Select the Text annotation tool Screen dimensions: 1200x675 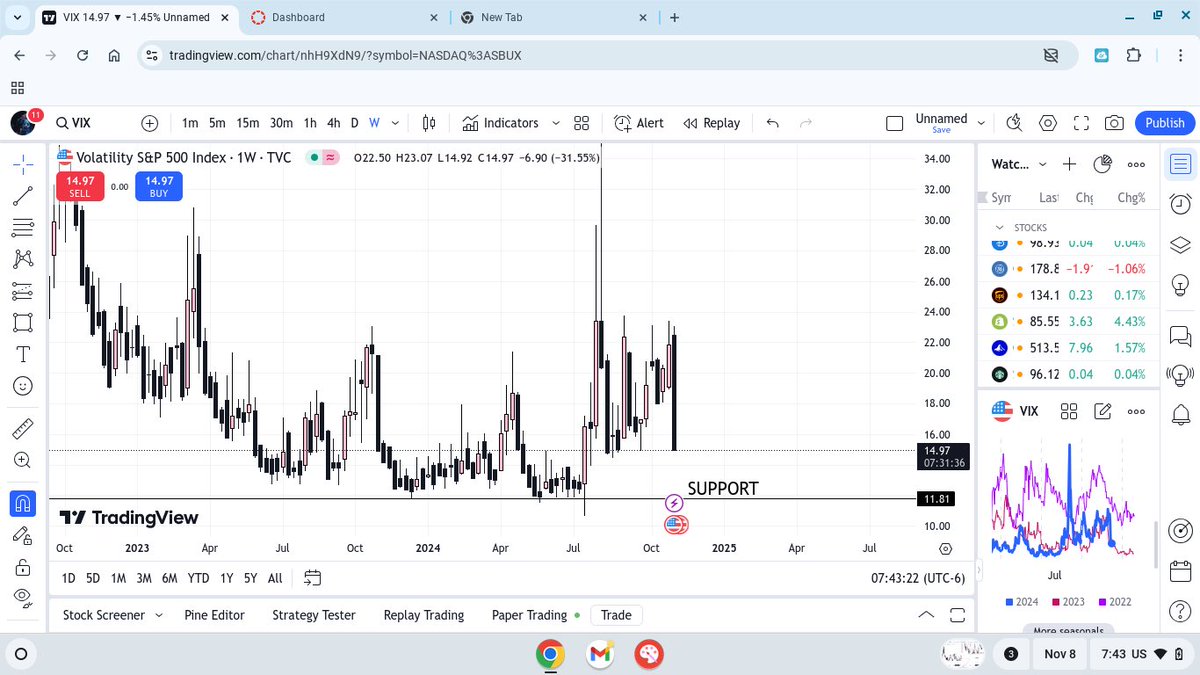tap(22, 355)
